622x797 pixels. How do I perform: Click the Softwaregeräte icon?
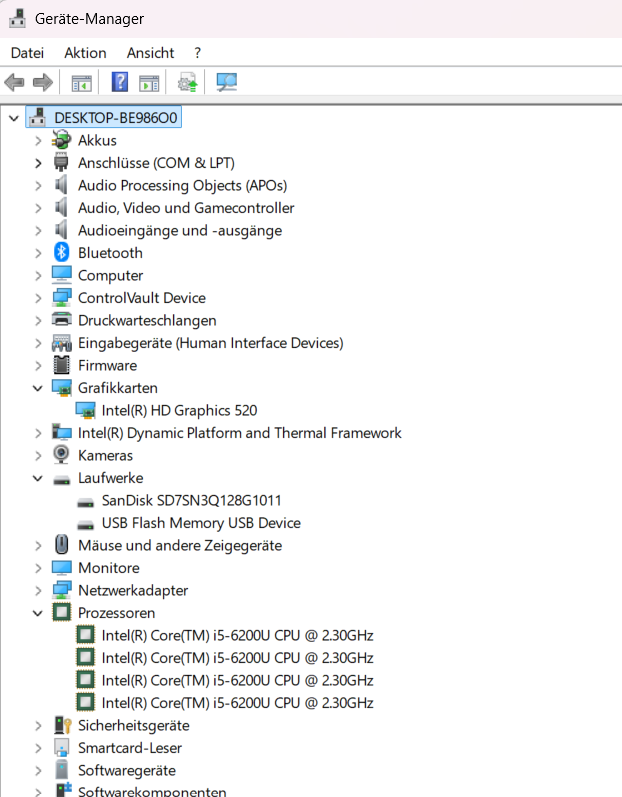coord(61,770)
